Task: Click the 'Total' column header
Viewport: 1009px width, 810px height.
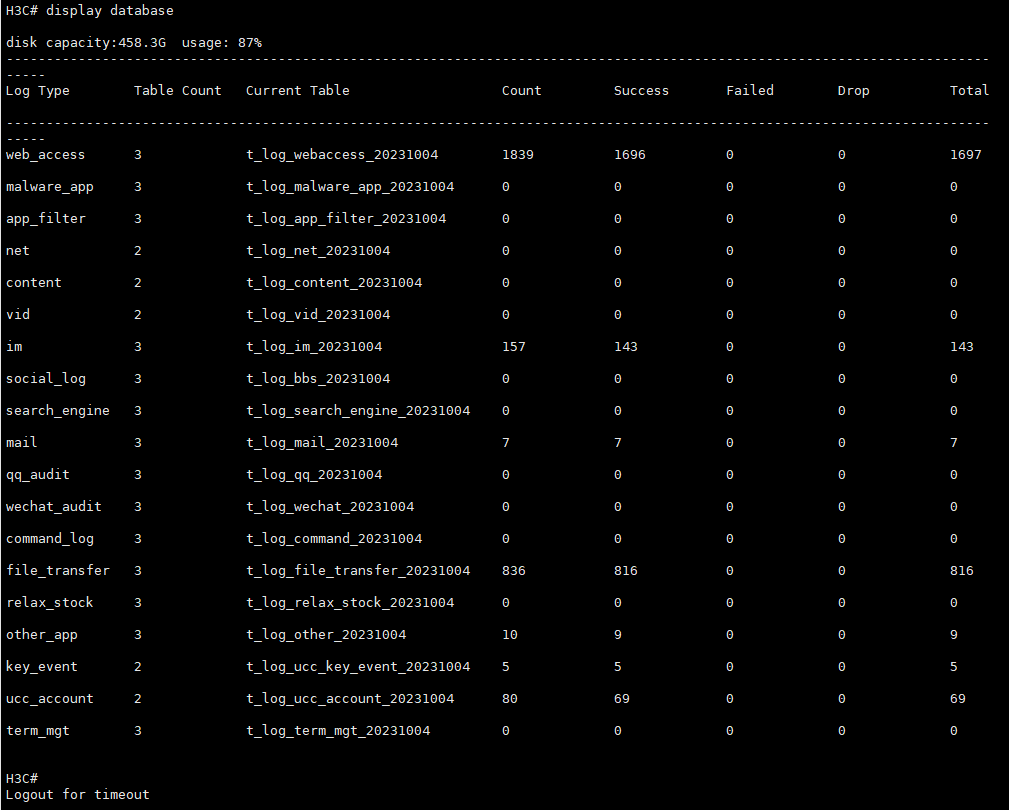Action: pos(969,91)
